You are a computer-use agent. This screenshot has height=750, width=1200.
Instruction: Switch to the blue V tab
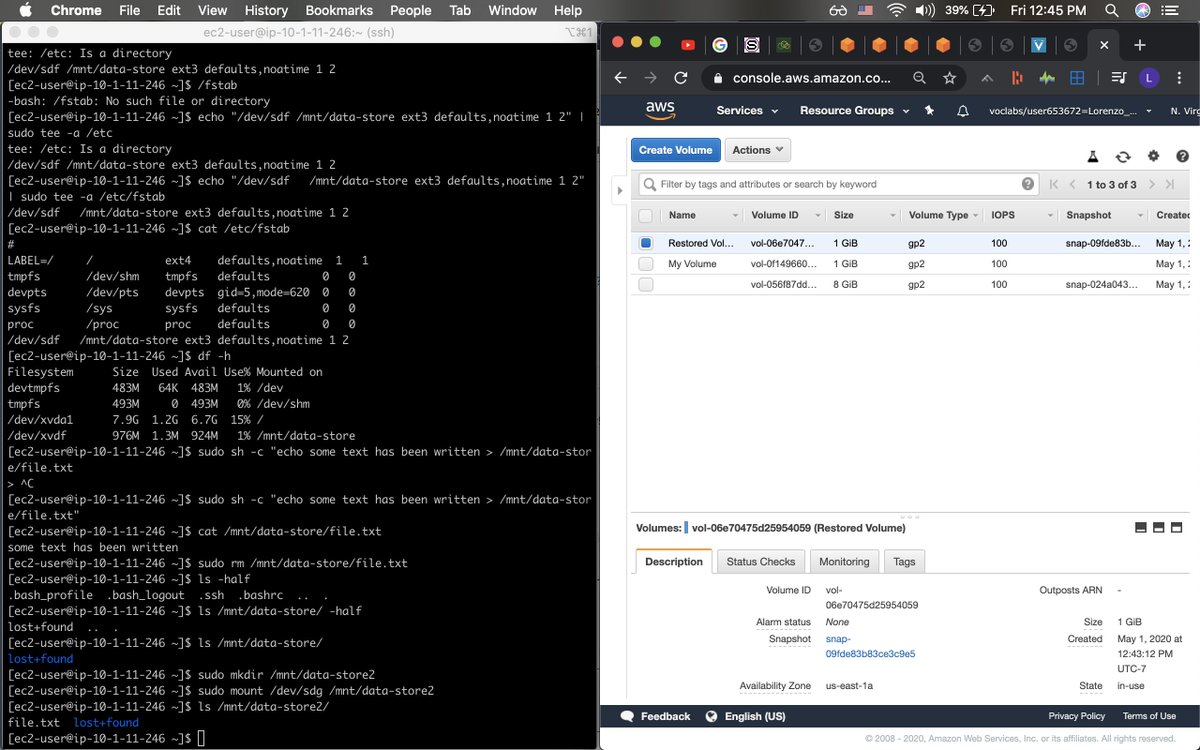pyautogui.click(x=1039, y=45)
